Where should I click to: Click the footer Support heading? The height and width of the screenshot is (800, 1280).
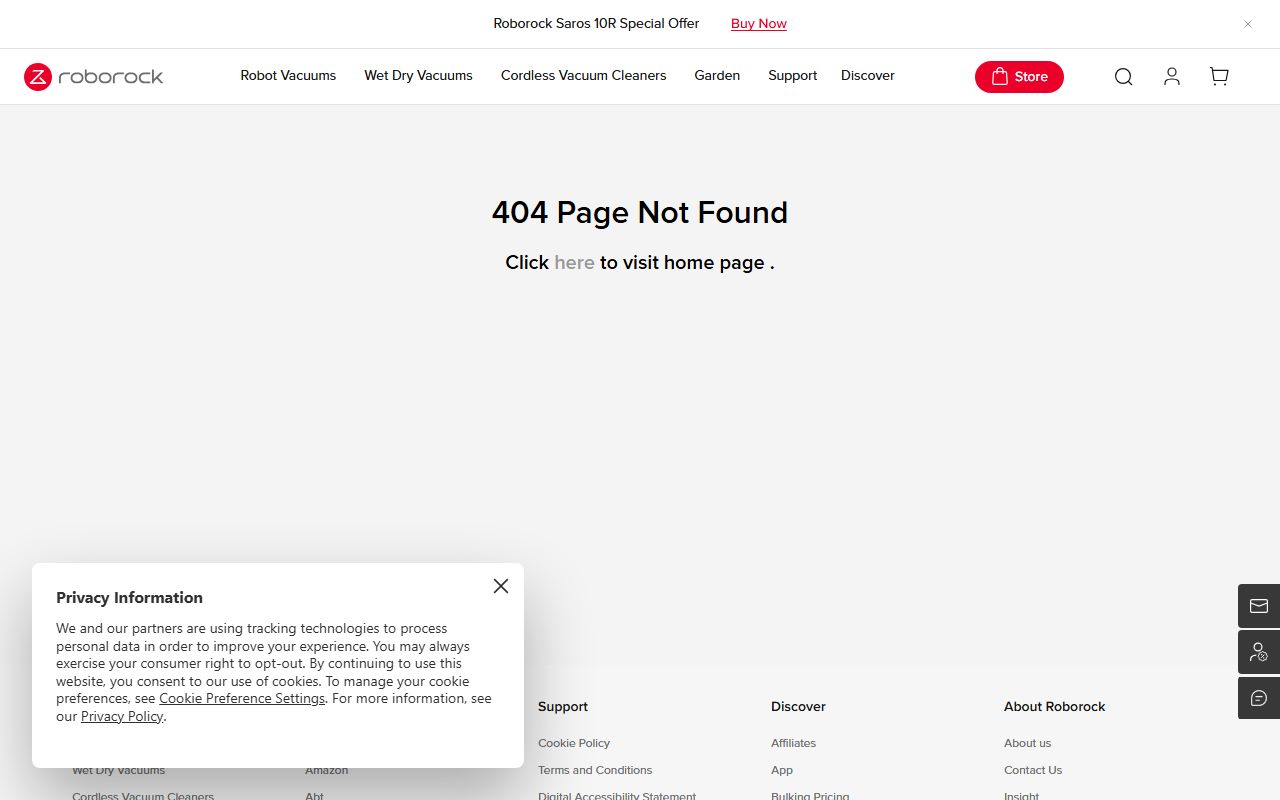pyautogui.click(x=563, y=706)
